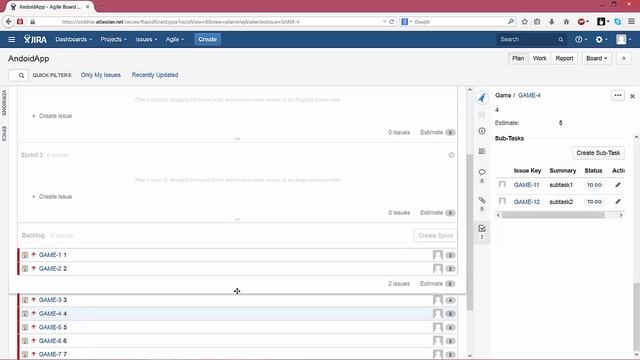
Task: Click the assignee avatar on GAME-1 row
Action: [438, 255]
